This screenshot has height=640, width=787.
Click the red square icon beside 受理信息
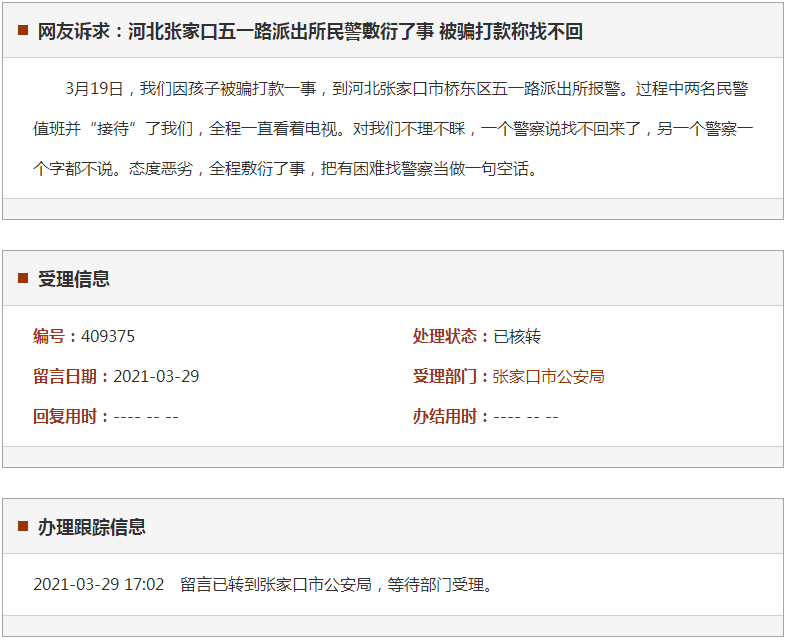coord(23,279)
